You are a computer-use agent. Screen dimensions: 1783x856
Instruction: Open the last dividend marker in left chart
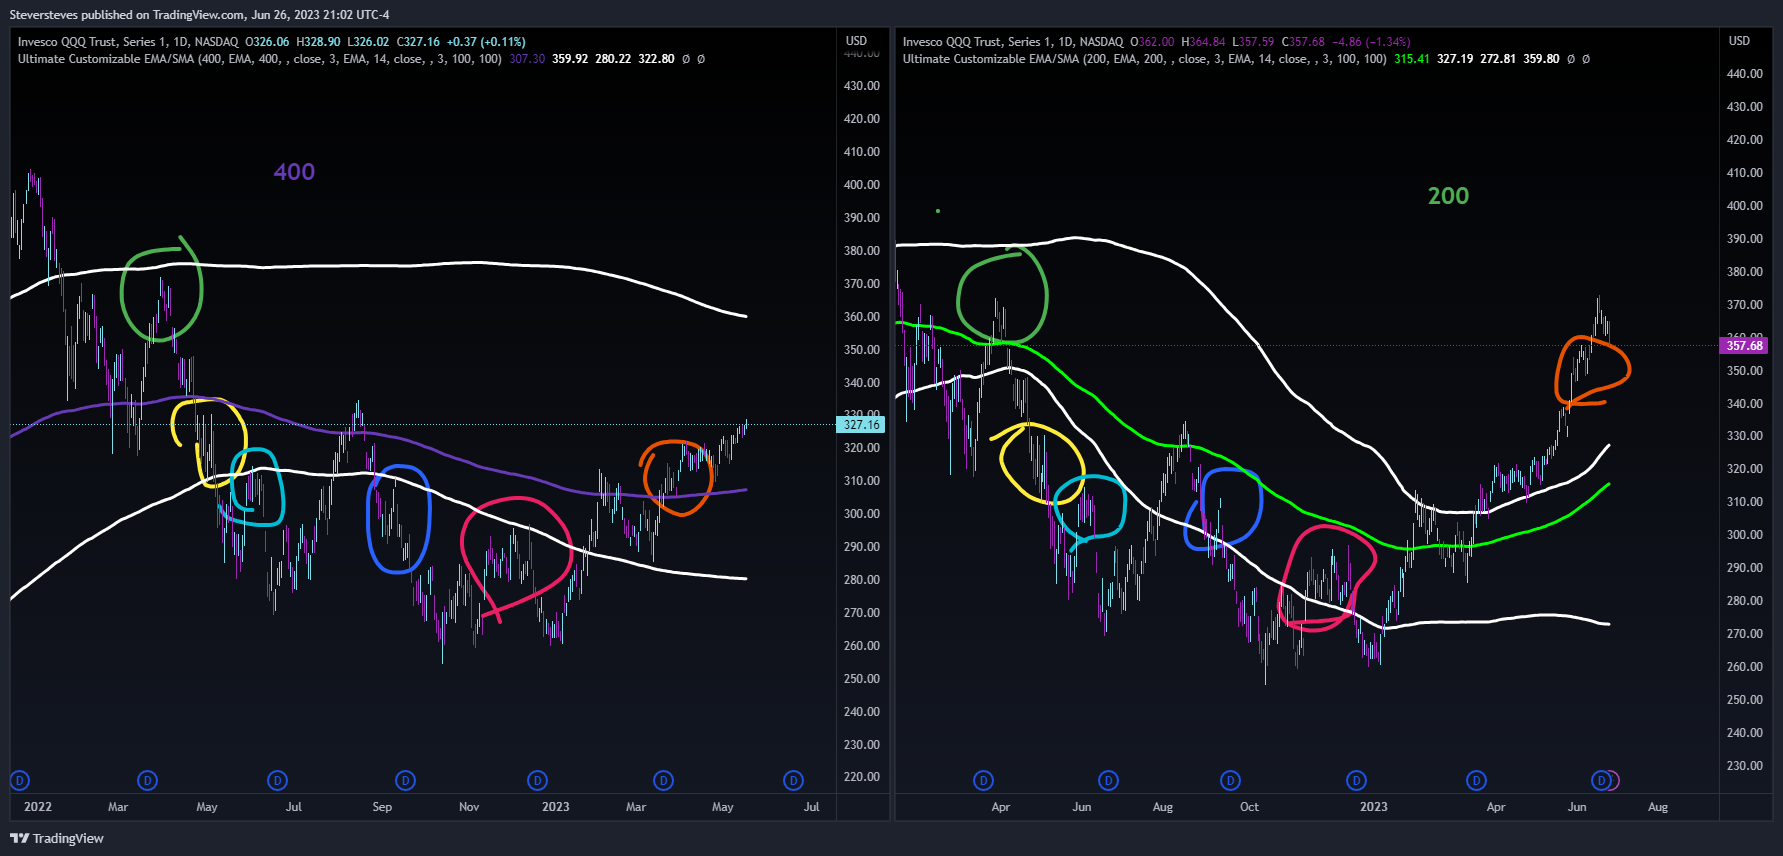793,780
